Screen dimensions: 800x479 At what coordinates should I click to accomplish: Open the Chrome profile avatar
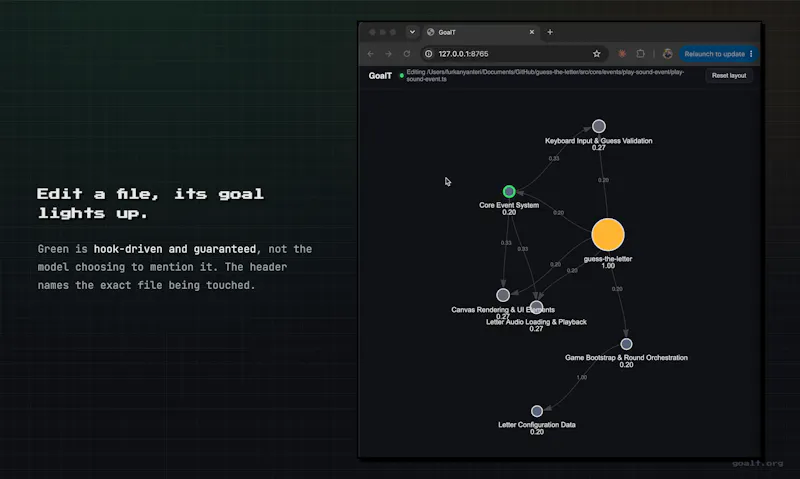click(x=667, y=54)
